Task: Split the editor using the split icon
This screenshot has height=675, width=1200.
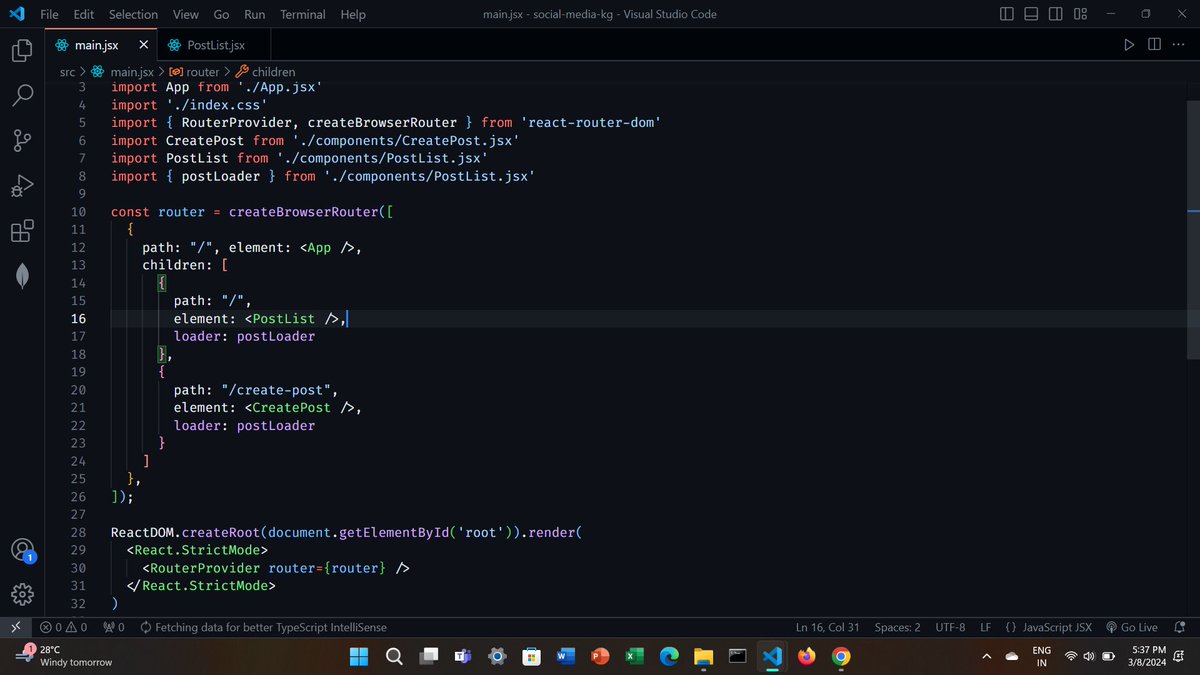Action: (x=1154, y=44)
